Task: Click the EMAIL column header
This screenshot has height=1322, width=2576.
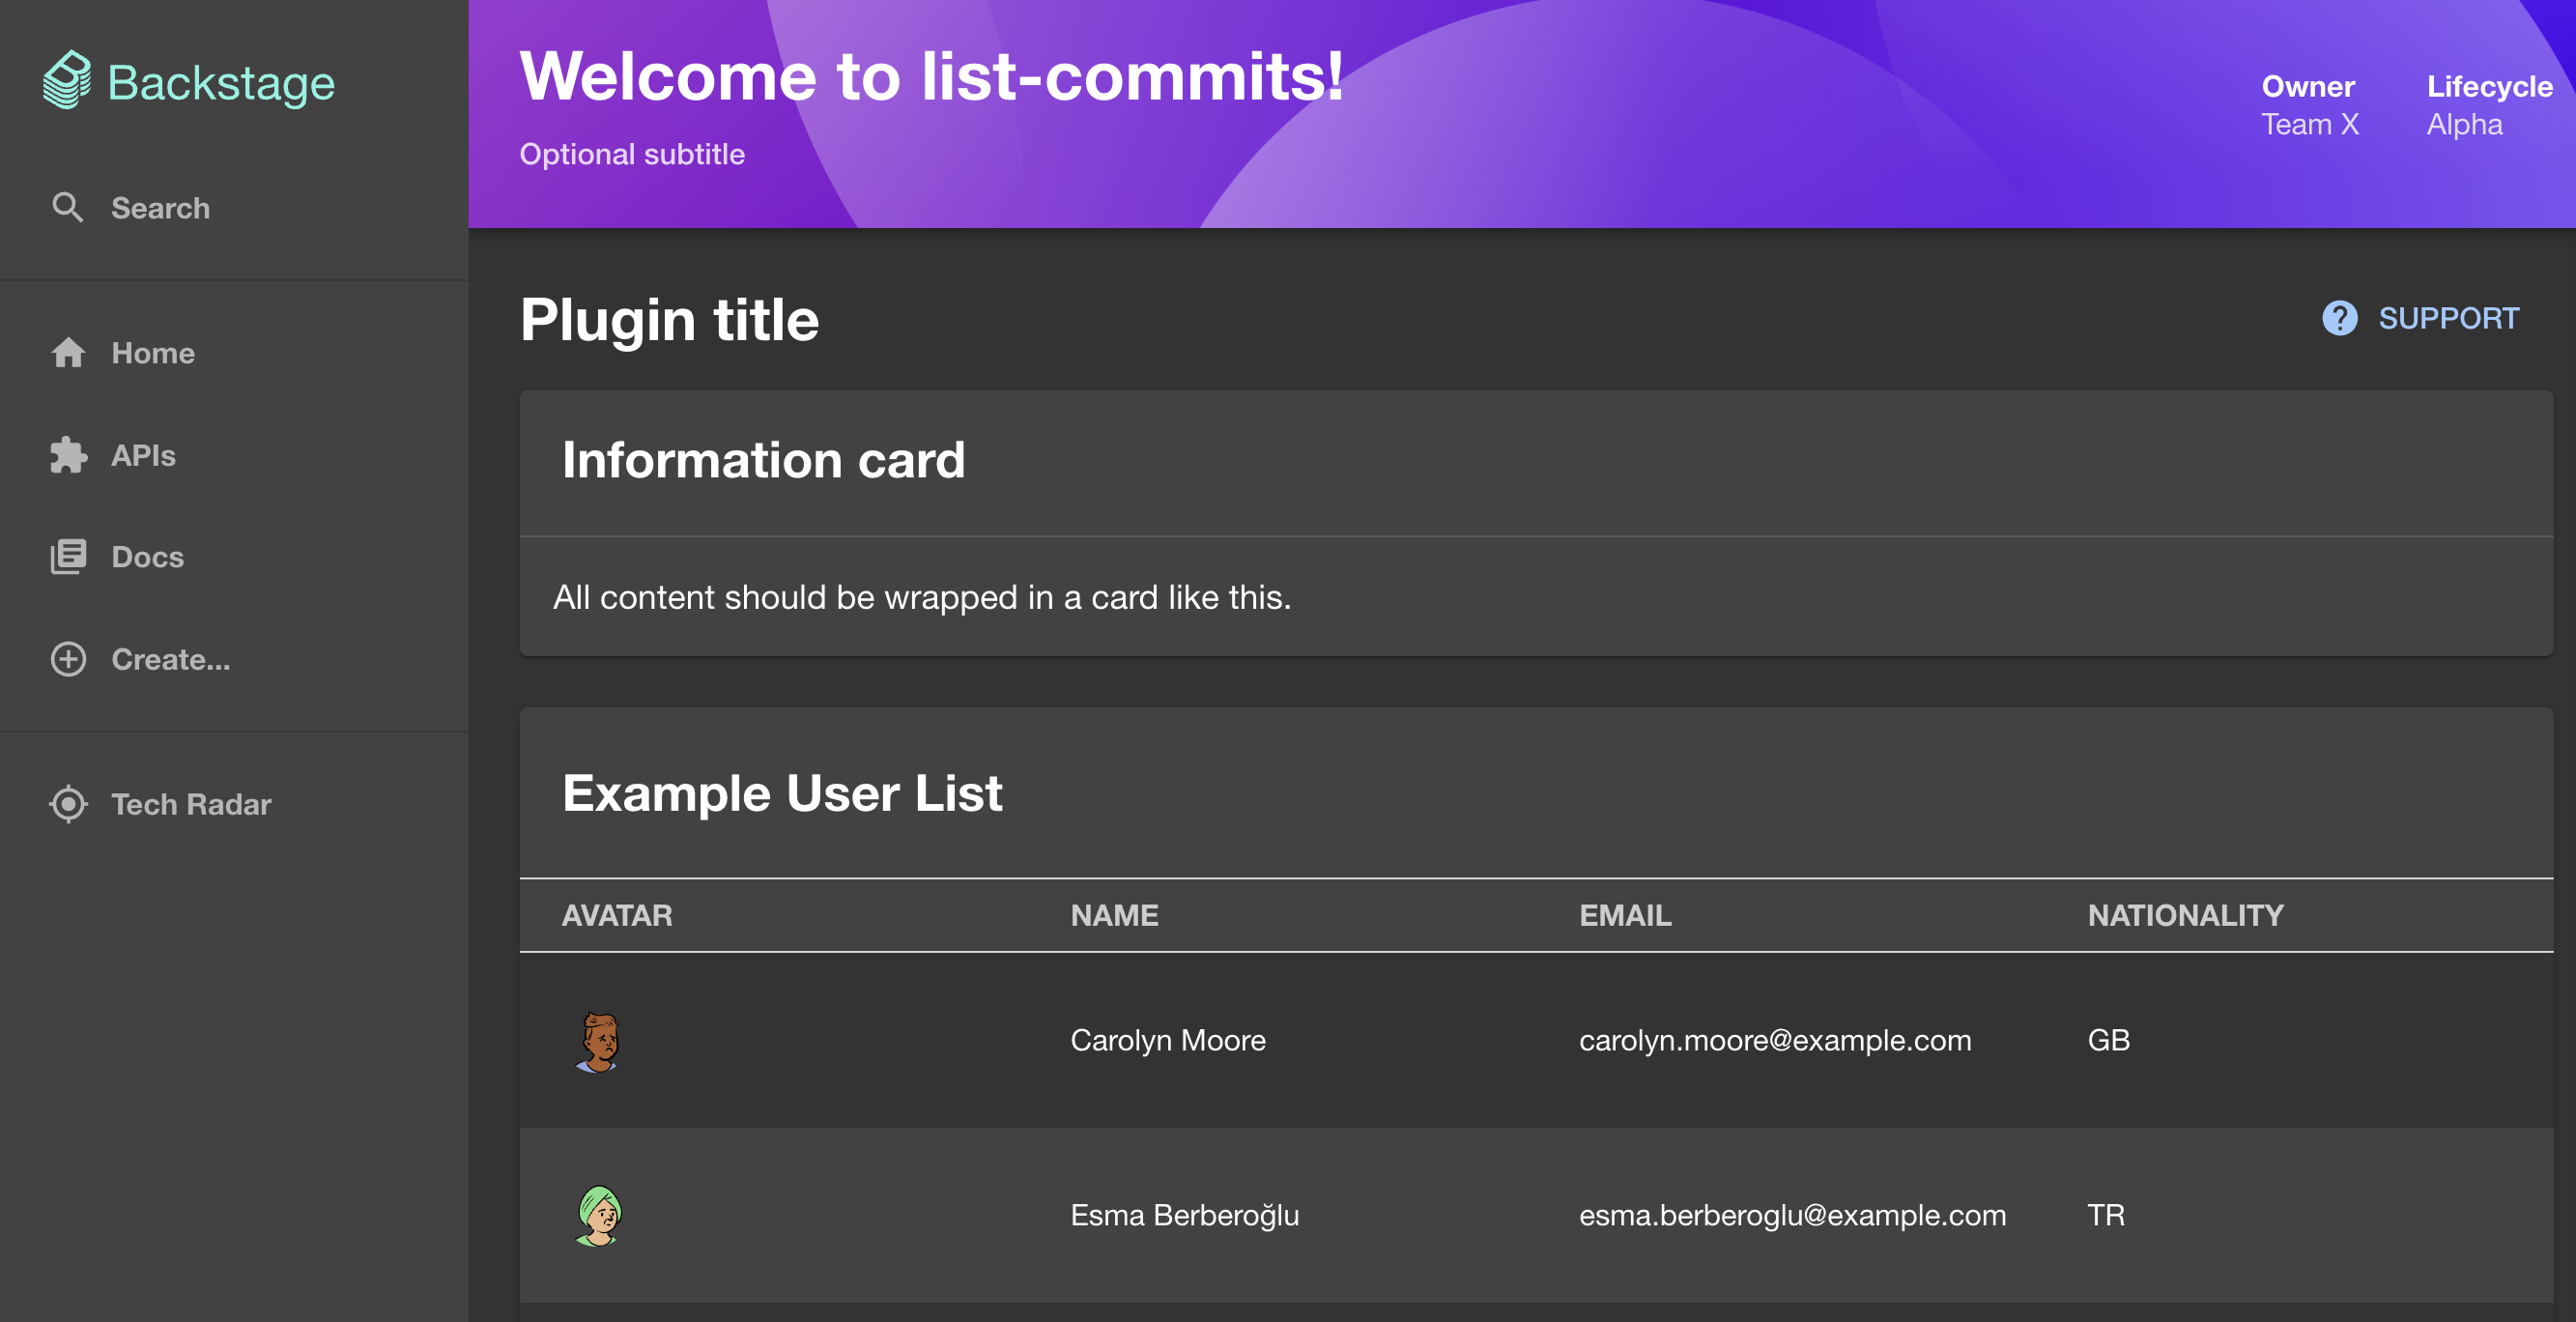Action: pos(1625,915)
